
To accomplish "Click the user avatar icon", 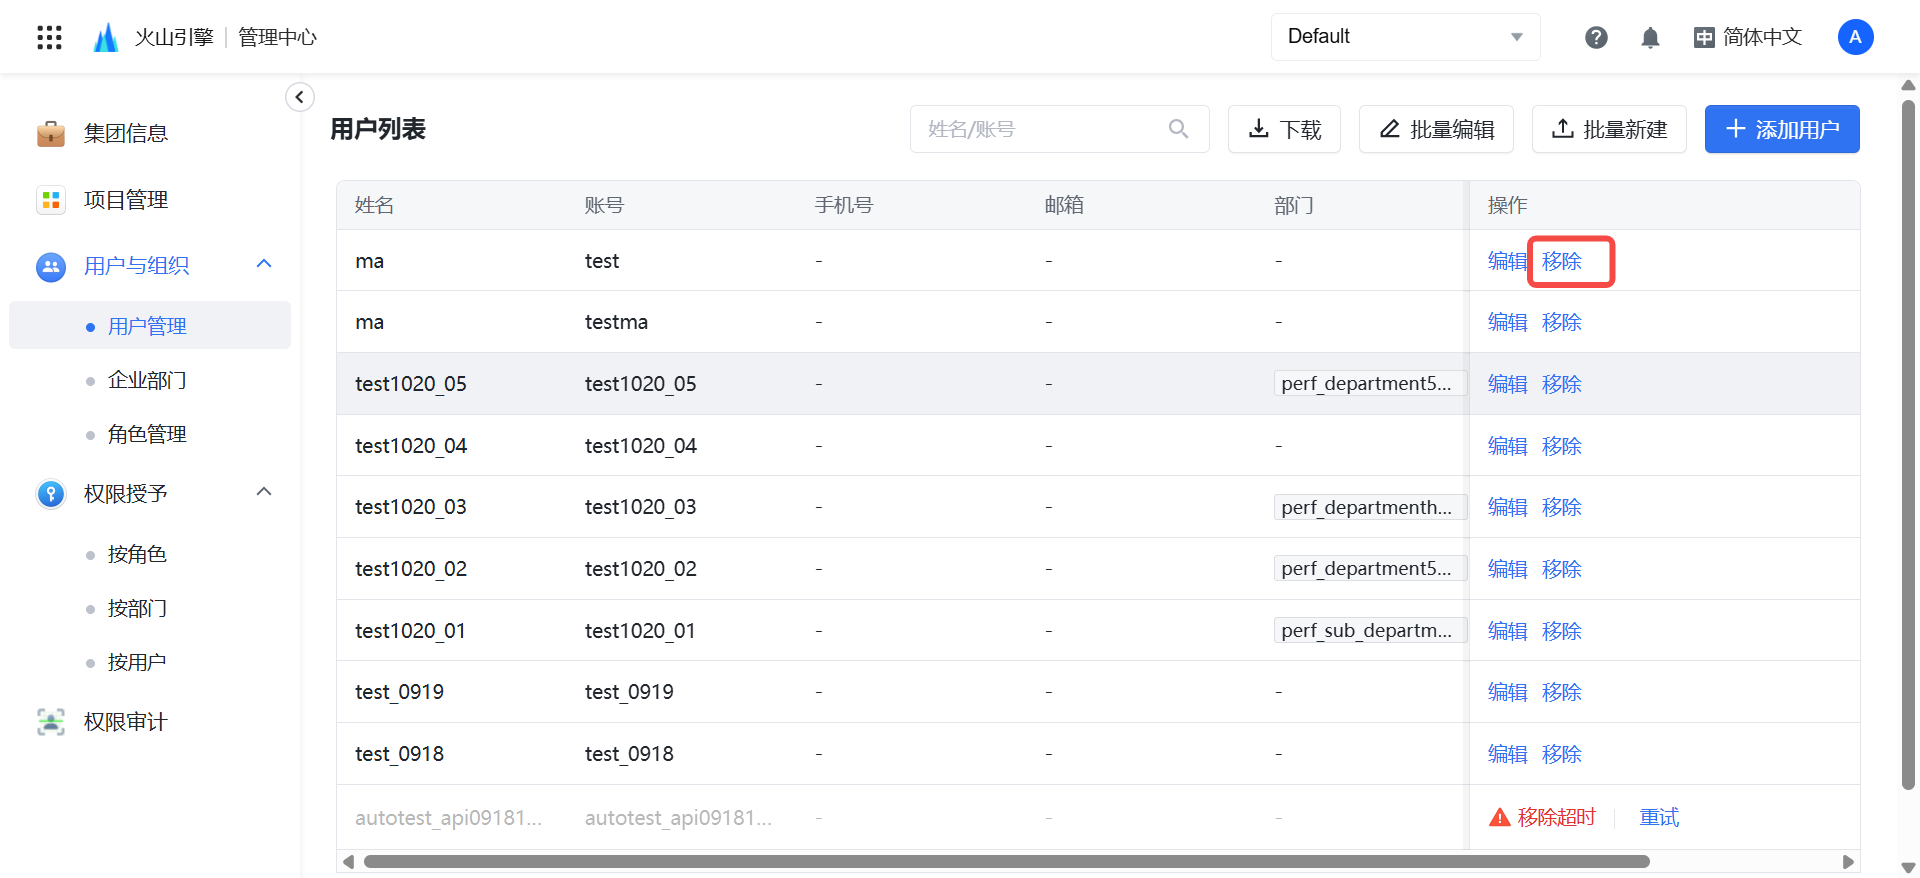I will pos(1855,37).
